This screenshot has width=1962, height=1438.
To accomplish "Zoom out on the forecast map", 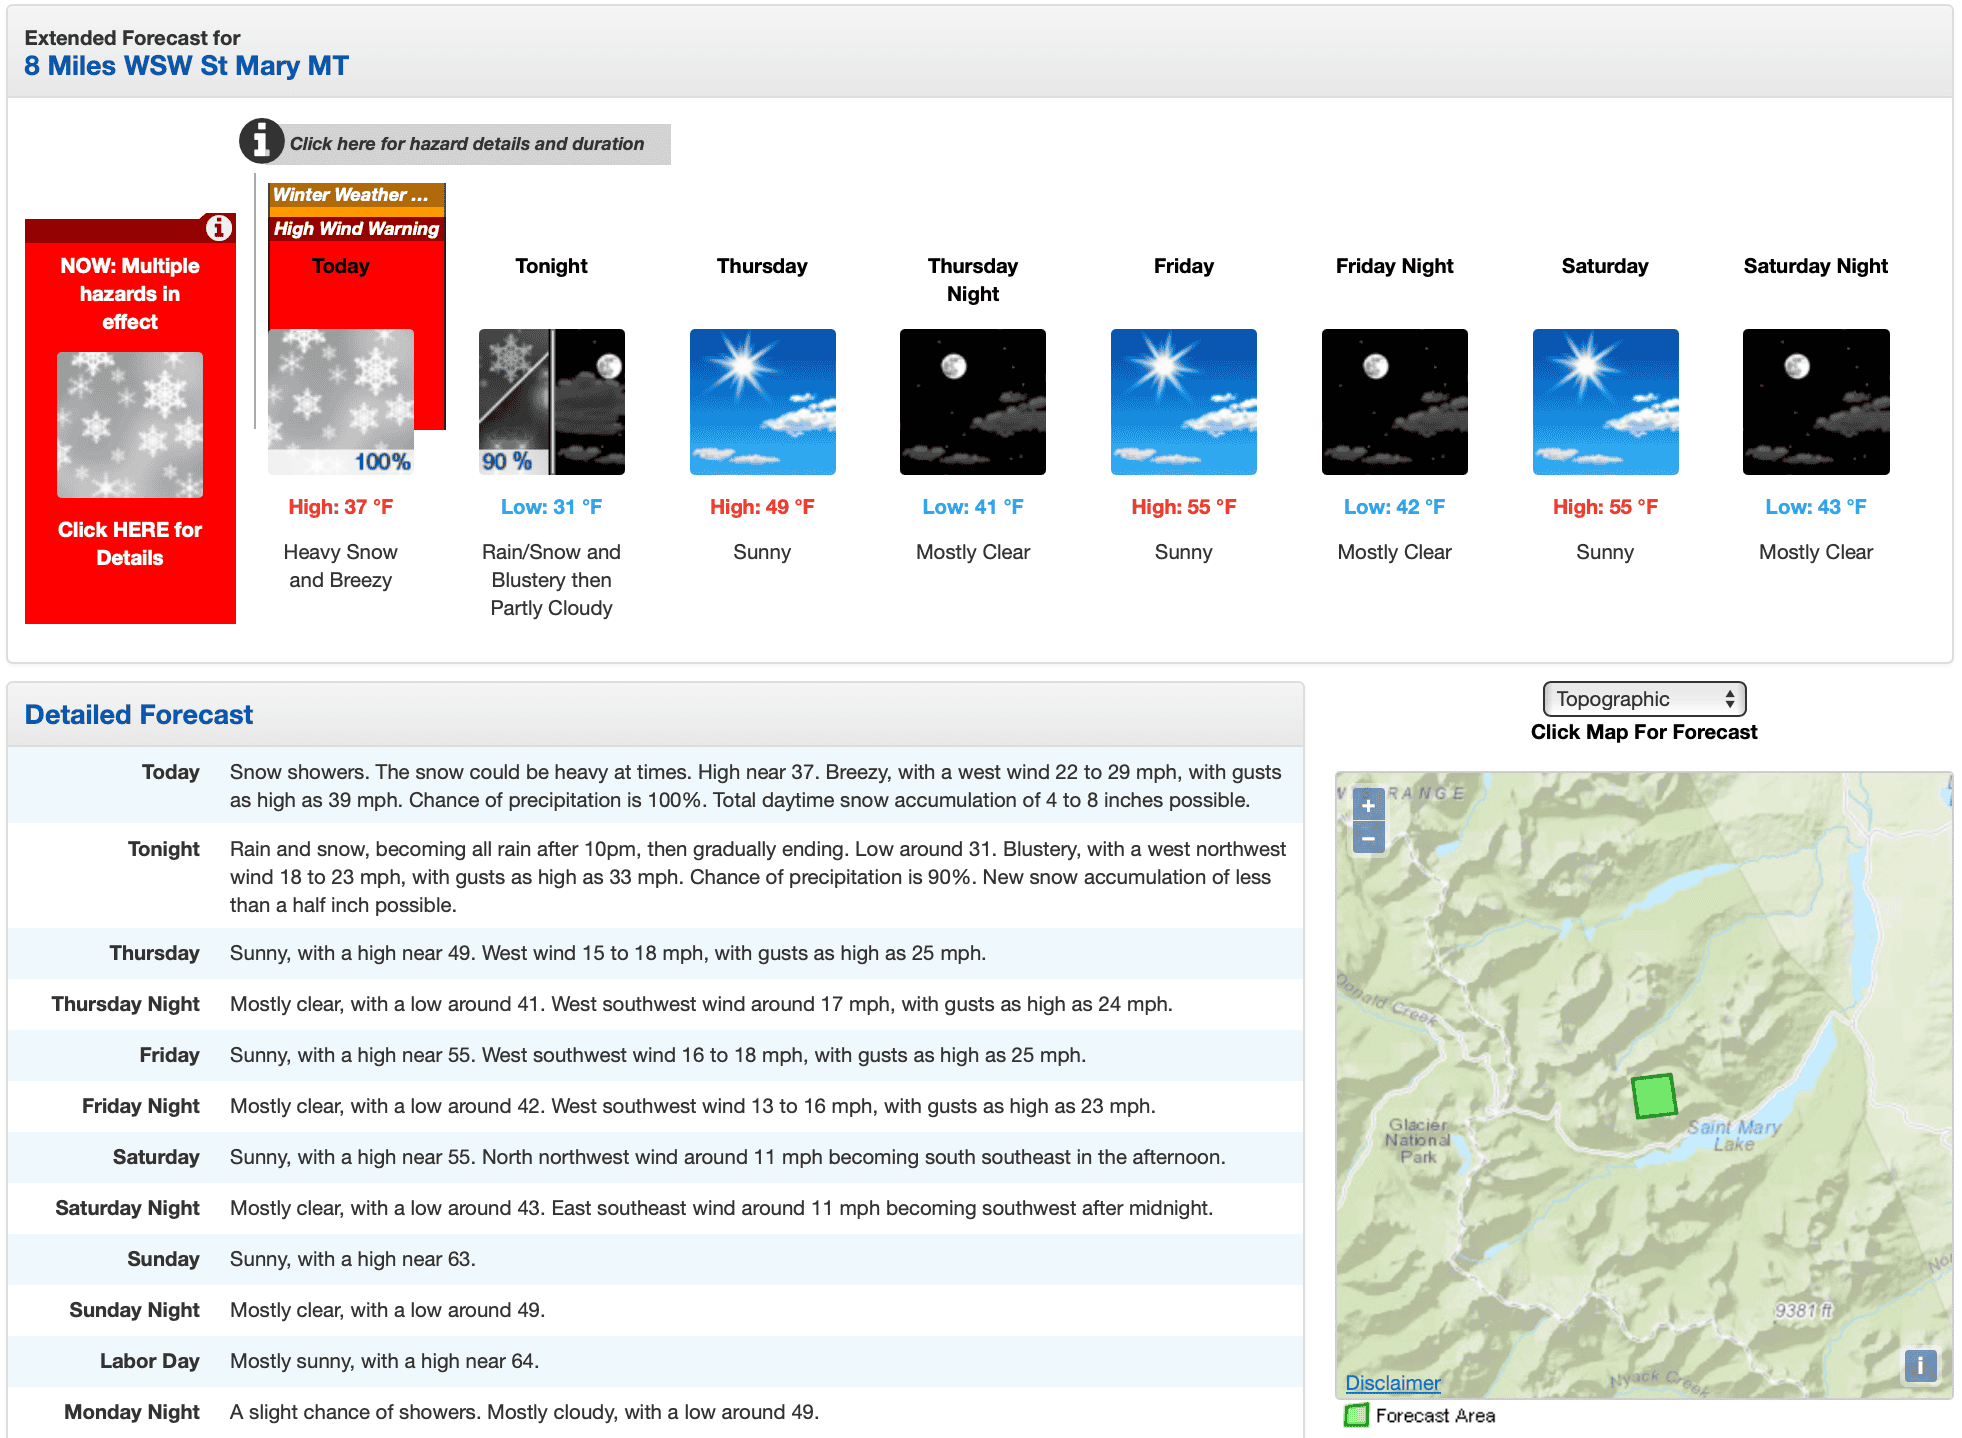I will pyautogui.click(x=1368, y=838).
